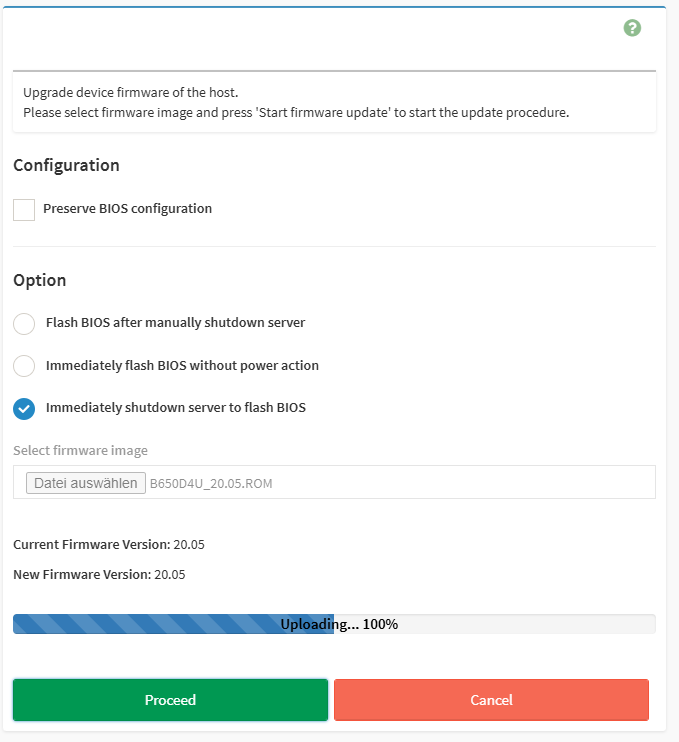Click the 'Uploading... 100%' status text
This screenshot has height=742, width=679.
[339, 624]
